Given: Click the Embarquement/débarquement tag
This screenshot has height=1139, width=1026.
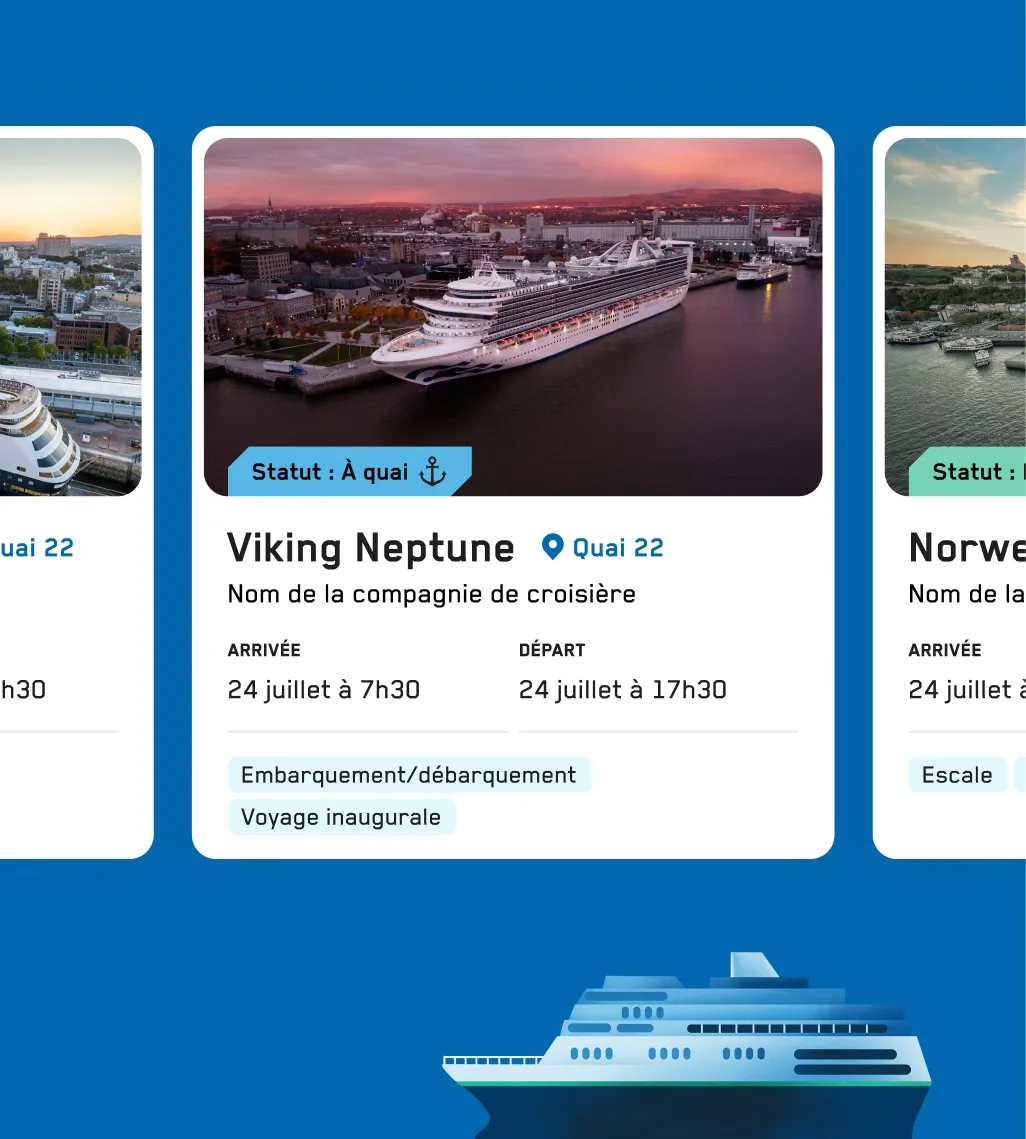Looking at the screenshot, I should pos(409,775).
